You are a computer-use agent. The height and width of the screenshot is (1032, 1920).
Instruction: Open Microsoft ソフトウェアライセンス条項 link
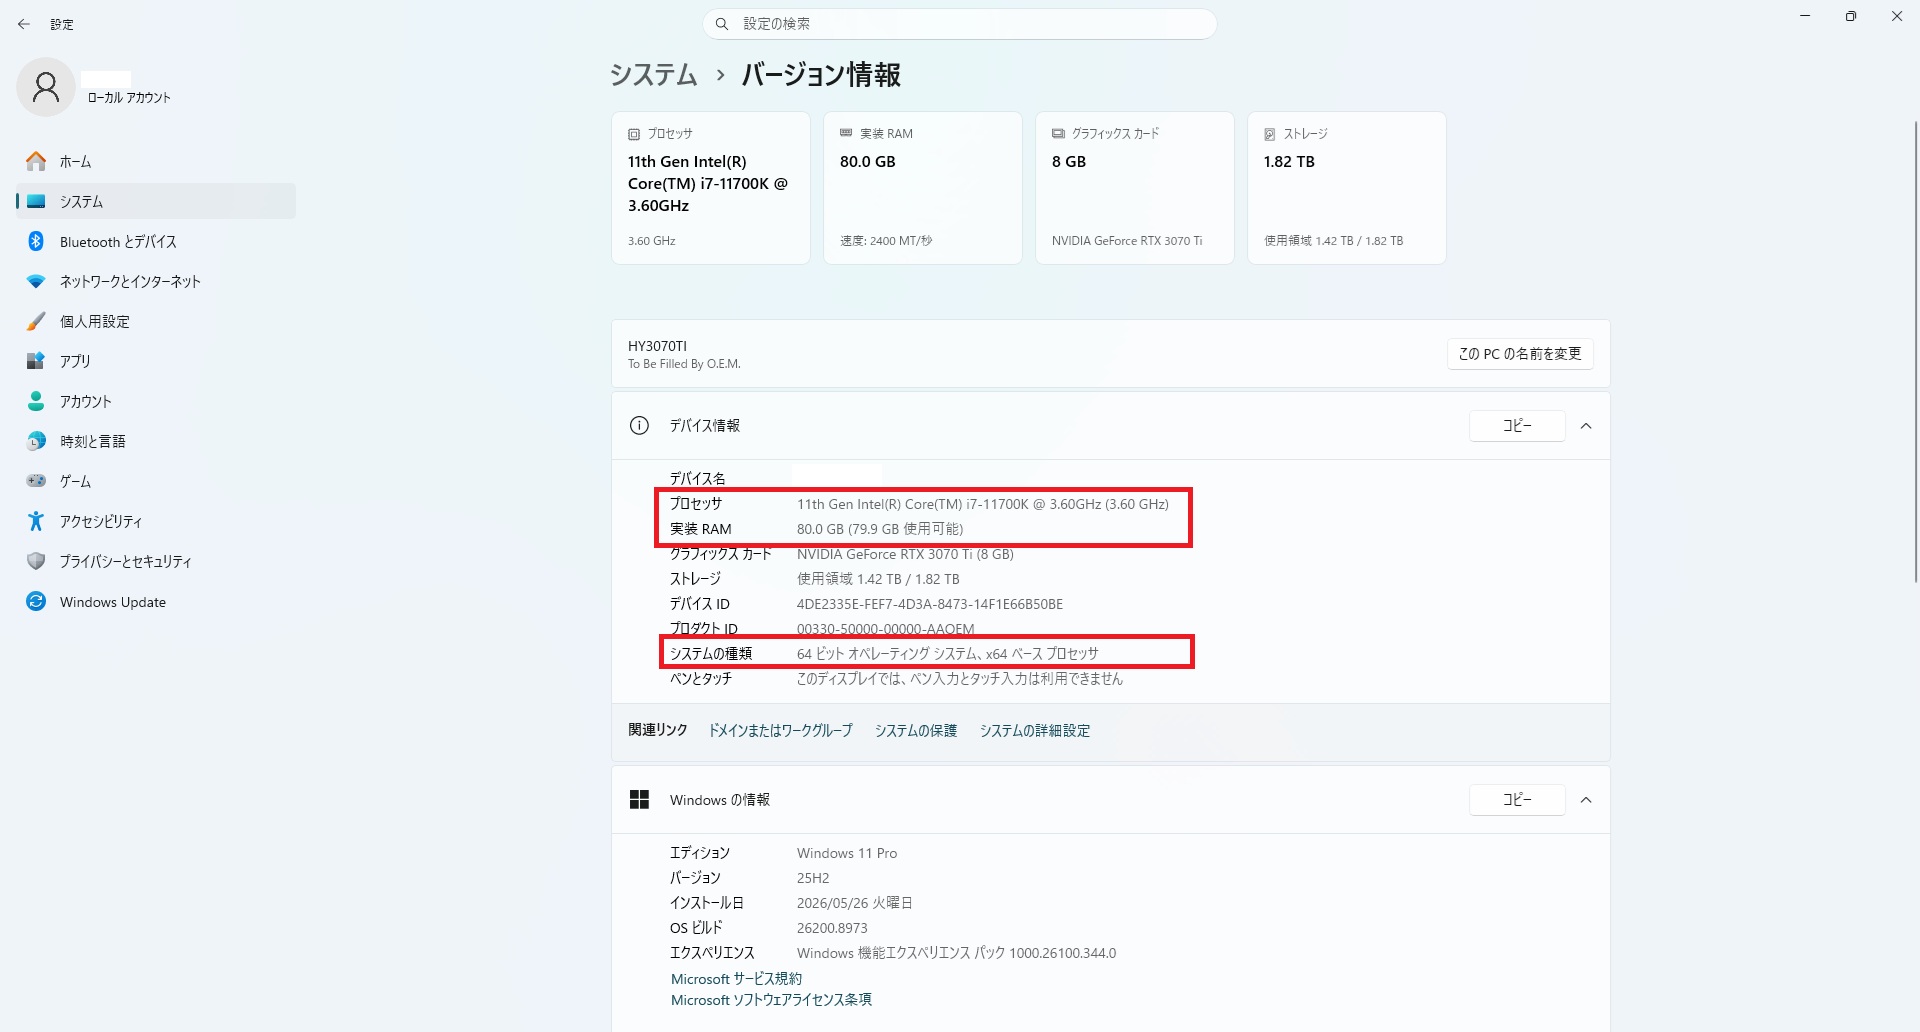pos(771,1000)
